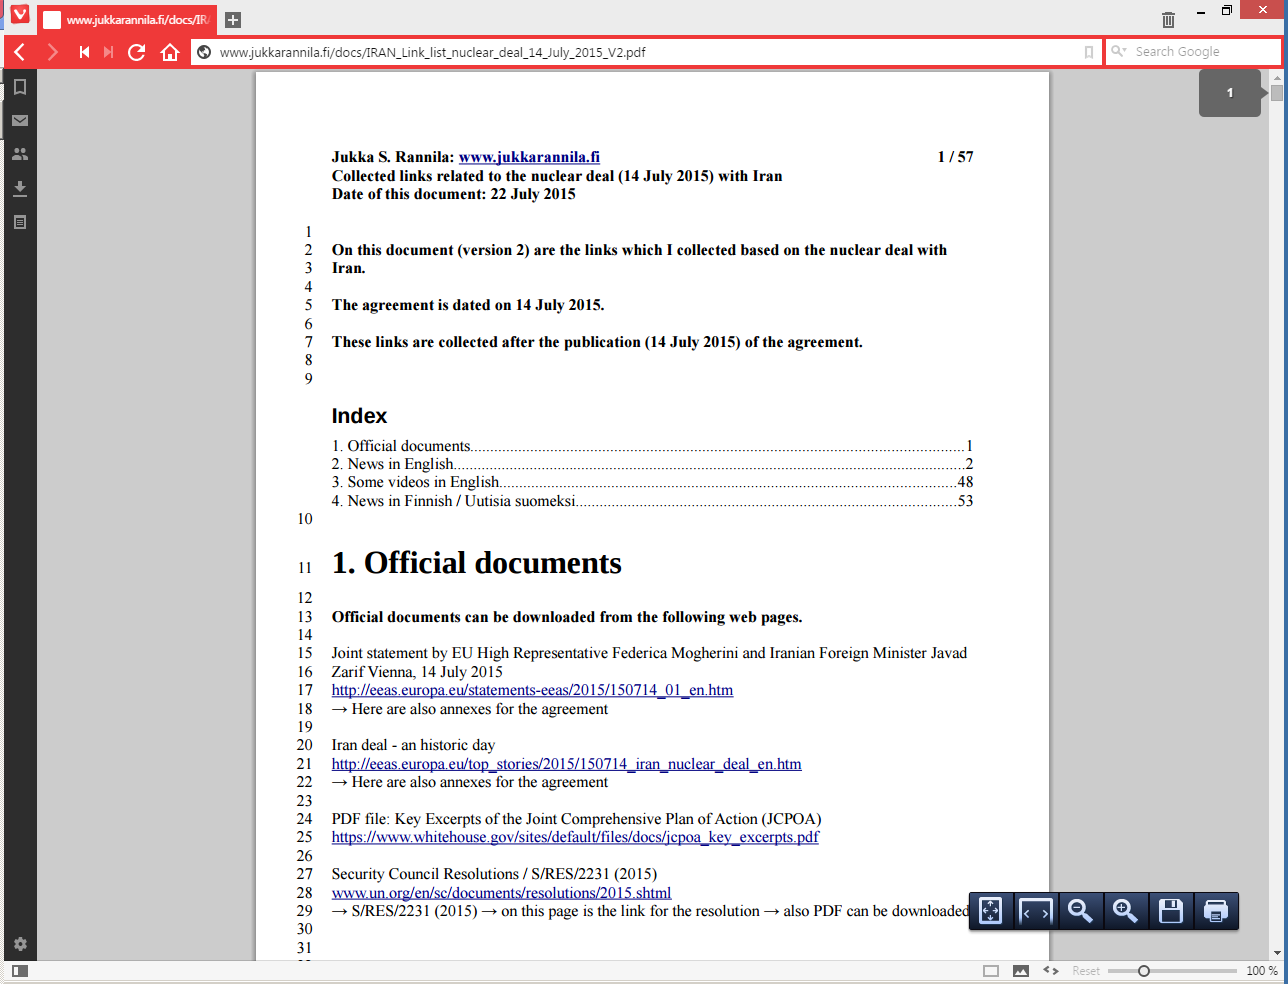Bookmark this page from address bar
The width and height of the screenshot is (1288, 984).
click(x=1089, y=52)
